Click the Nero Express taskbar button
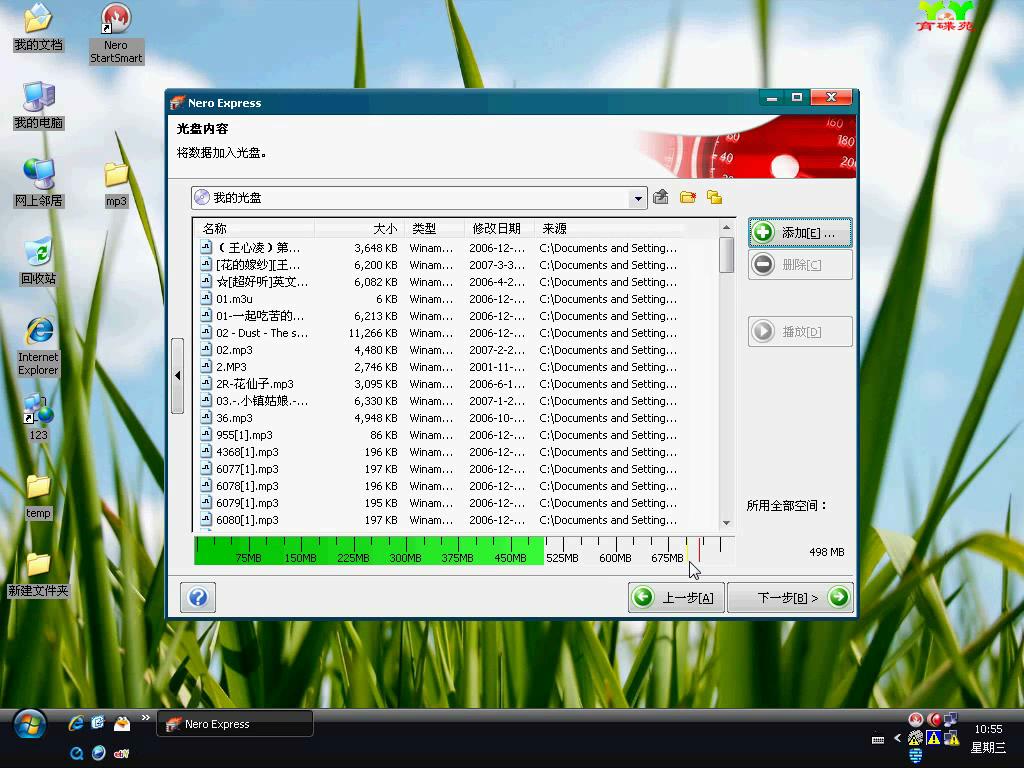The width and height of the screenshot is (1024, 768). click(x=234, y=724)
